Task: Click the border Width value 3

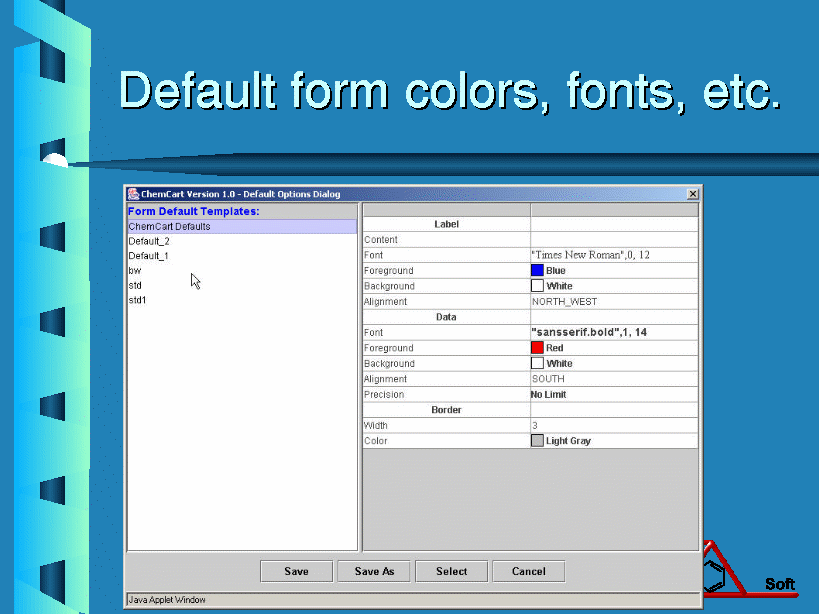Action: click(535, 426)
